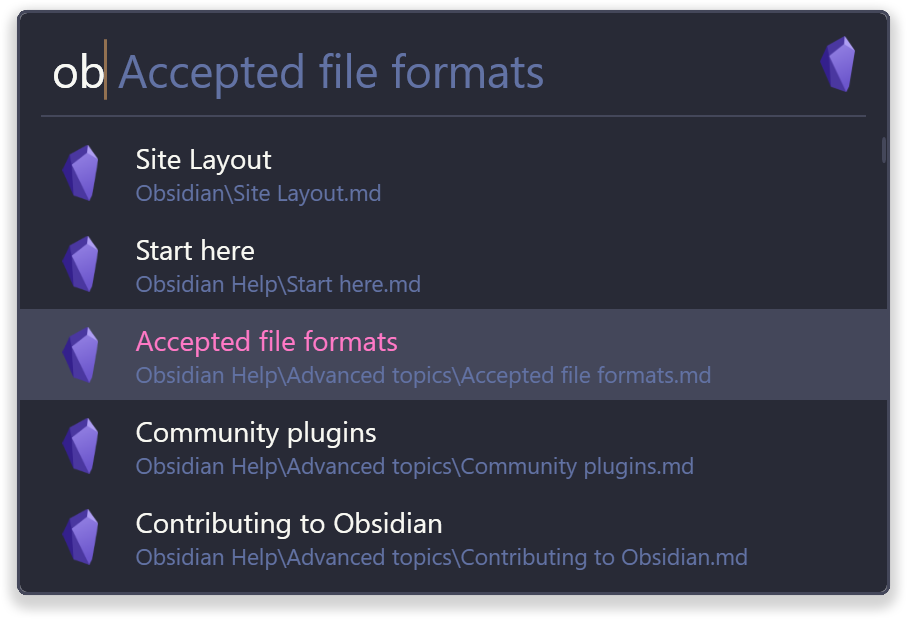
Task: Click the Obsidian\Site Layout.md path text
Action: click(258, 193)
